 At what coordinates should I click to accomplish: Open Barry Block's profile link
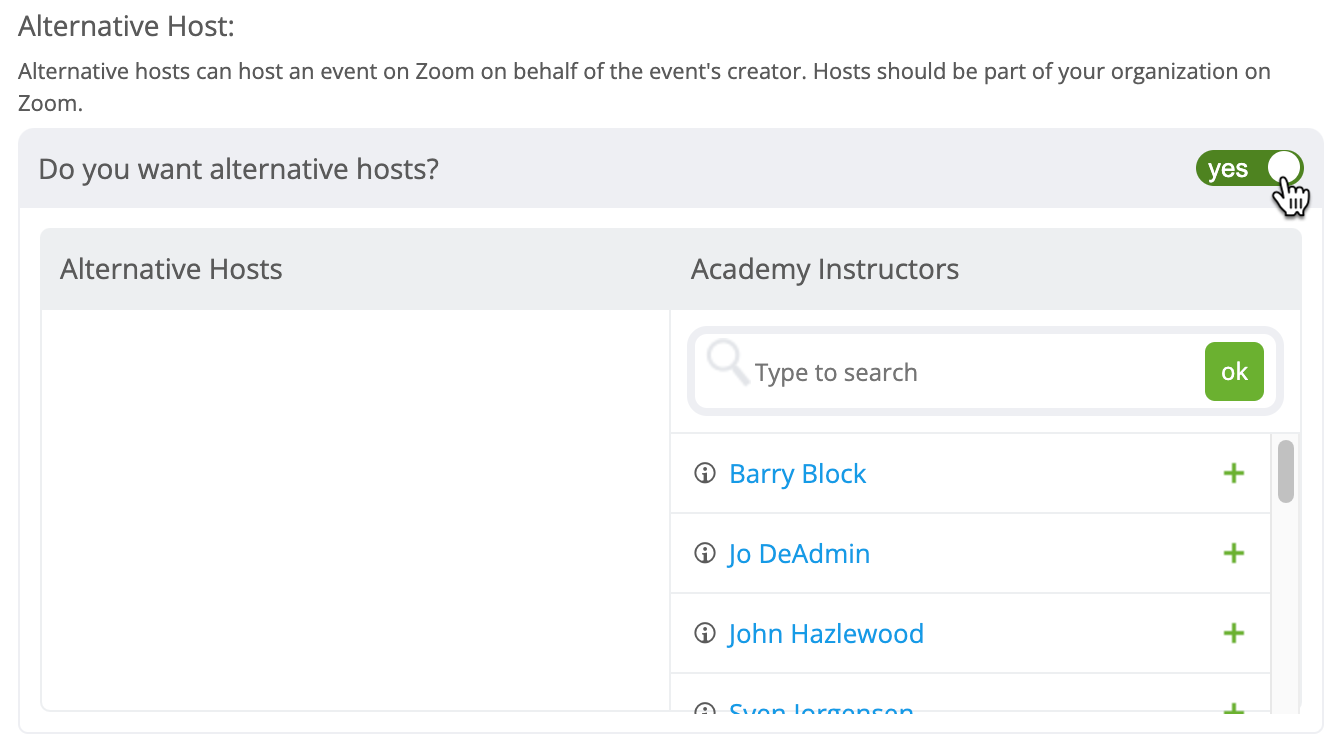(x=798, y=473)
